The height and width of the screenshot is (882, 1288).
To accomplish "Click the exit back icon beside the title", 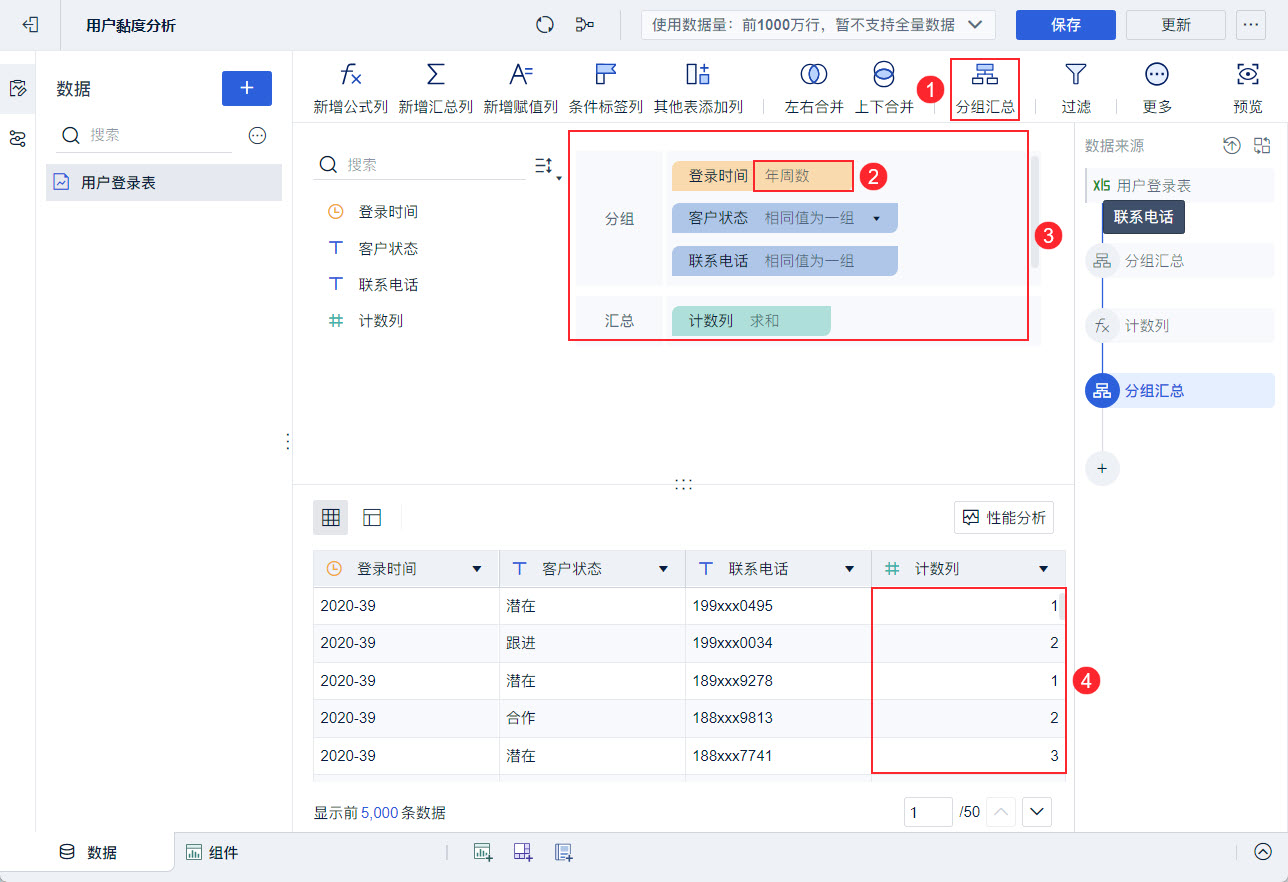I will pyautogui.click(x=30, y=24).
